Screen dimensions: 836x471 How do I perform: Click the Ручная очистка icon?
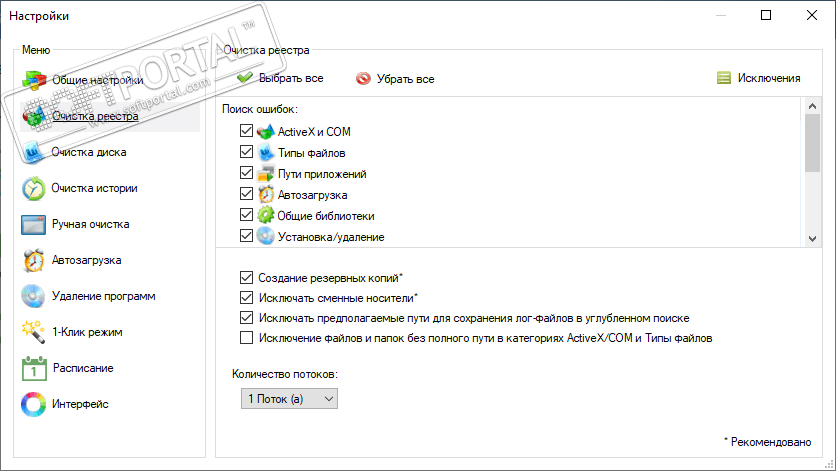[x=35, y=224]
